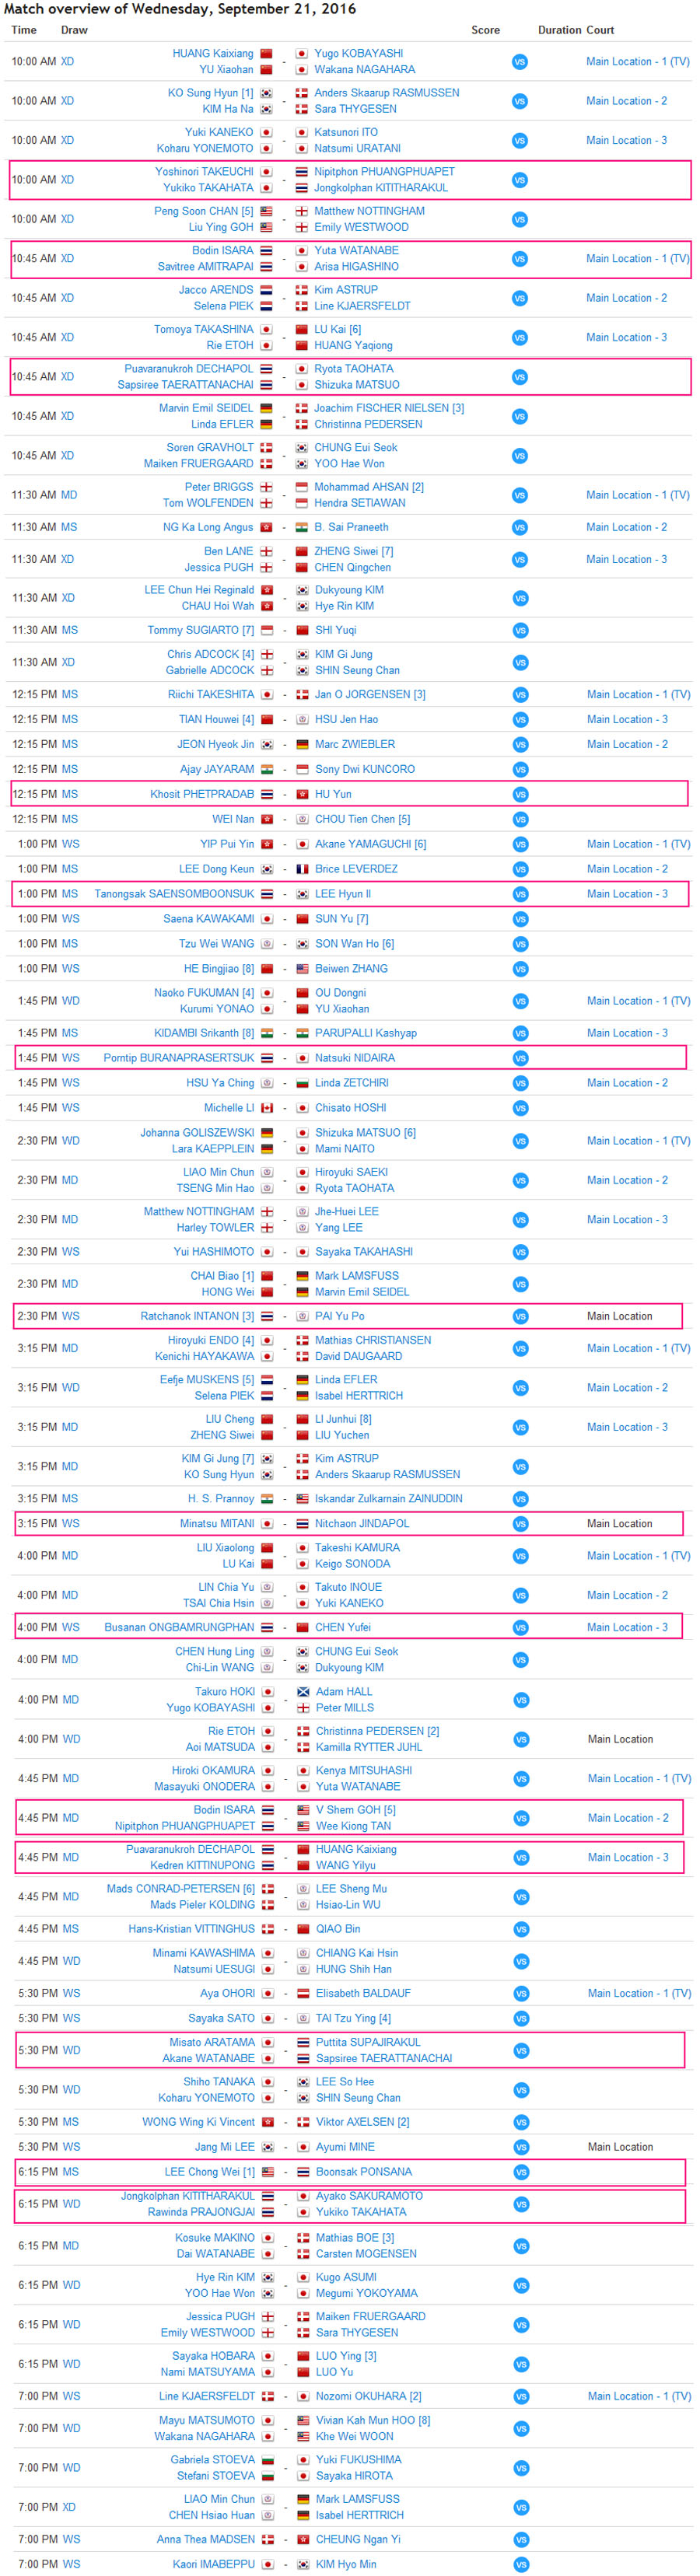The height and width of the screenshot is (2576, 700).
Task: Open Main Location - 2 court link for ARENDS match
Action: pyautogui.click(x=626, y=298)
